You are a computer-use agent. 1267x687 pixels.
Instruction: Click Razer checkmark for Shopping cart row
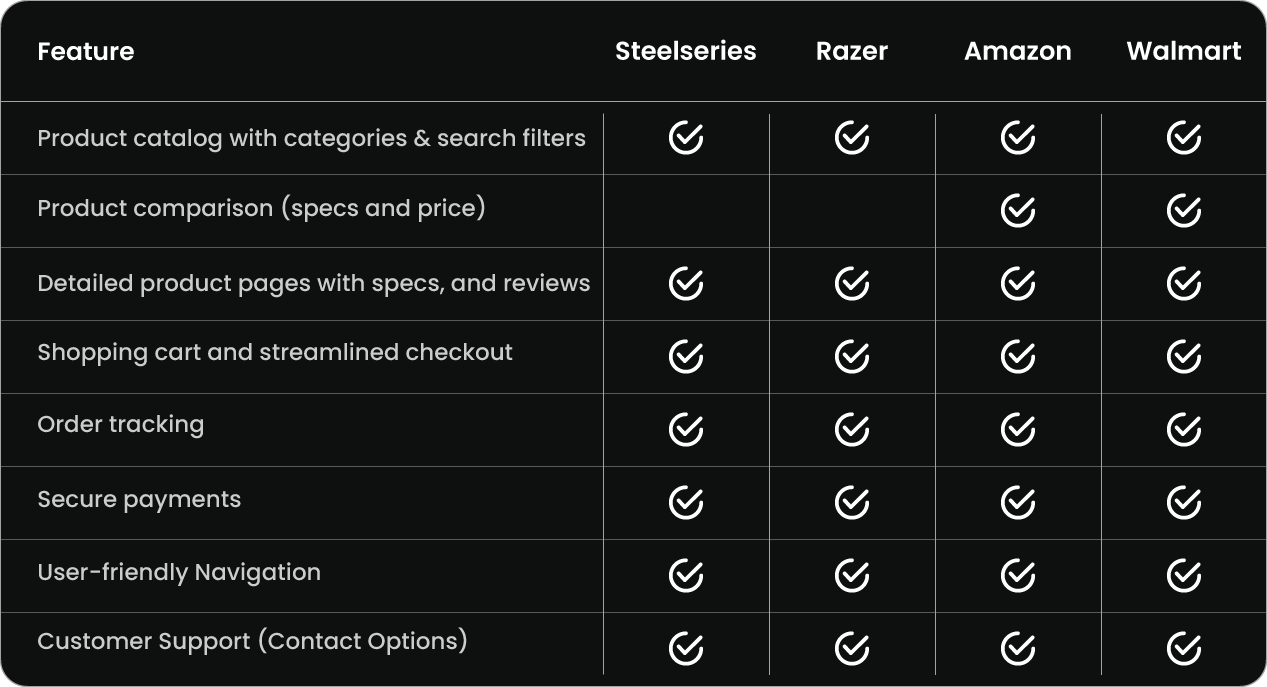(x=852, y=356)
